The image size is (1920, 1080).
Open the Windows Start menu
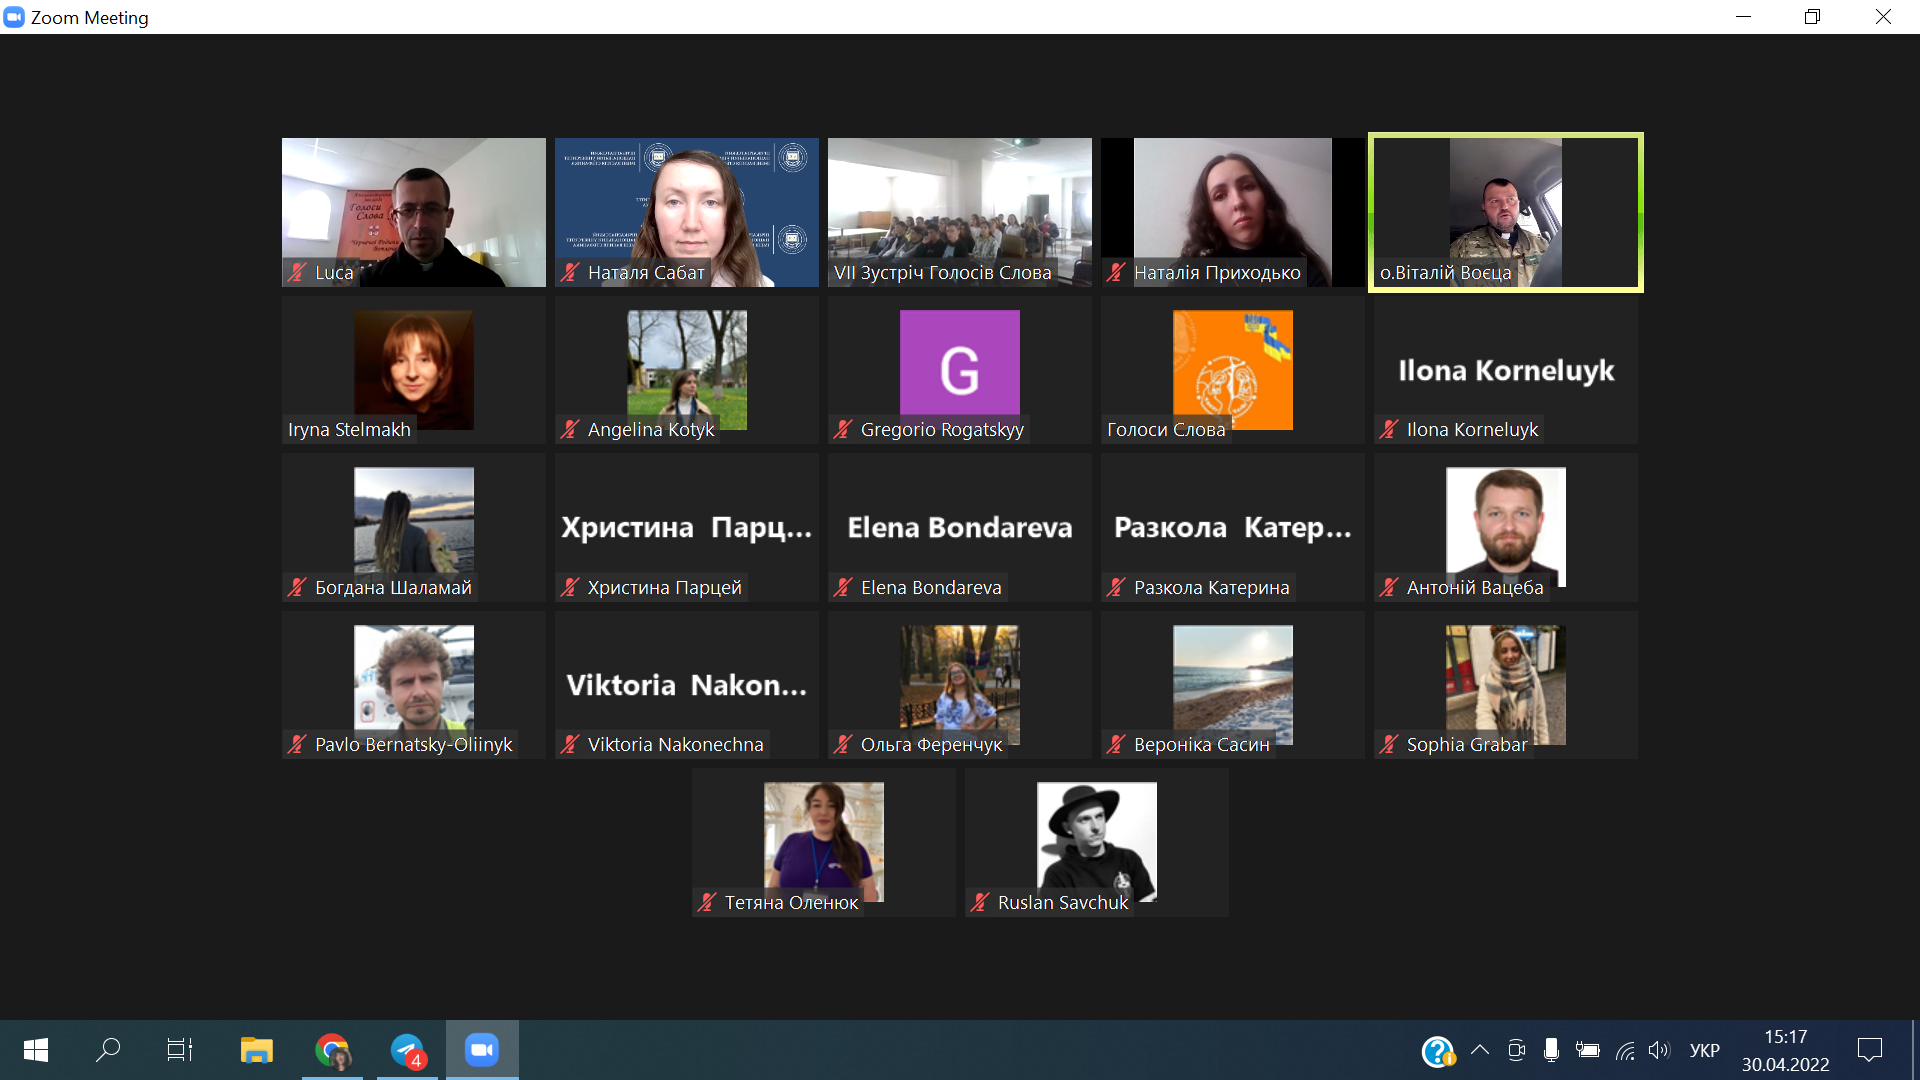pyautogui.click(x=35, y=1050)
